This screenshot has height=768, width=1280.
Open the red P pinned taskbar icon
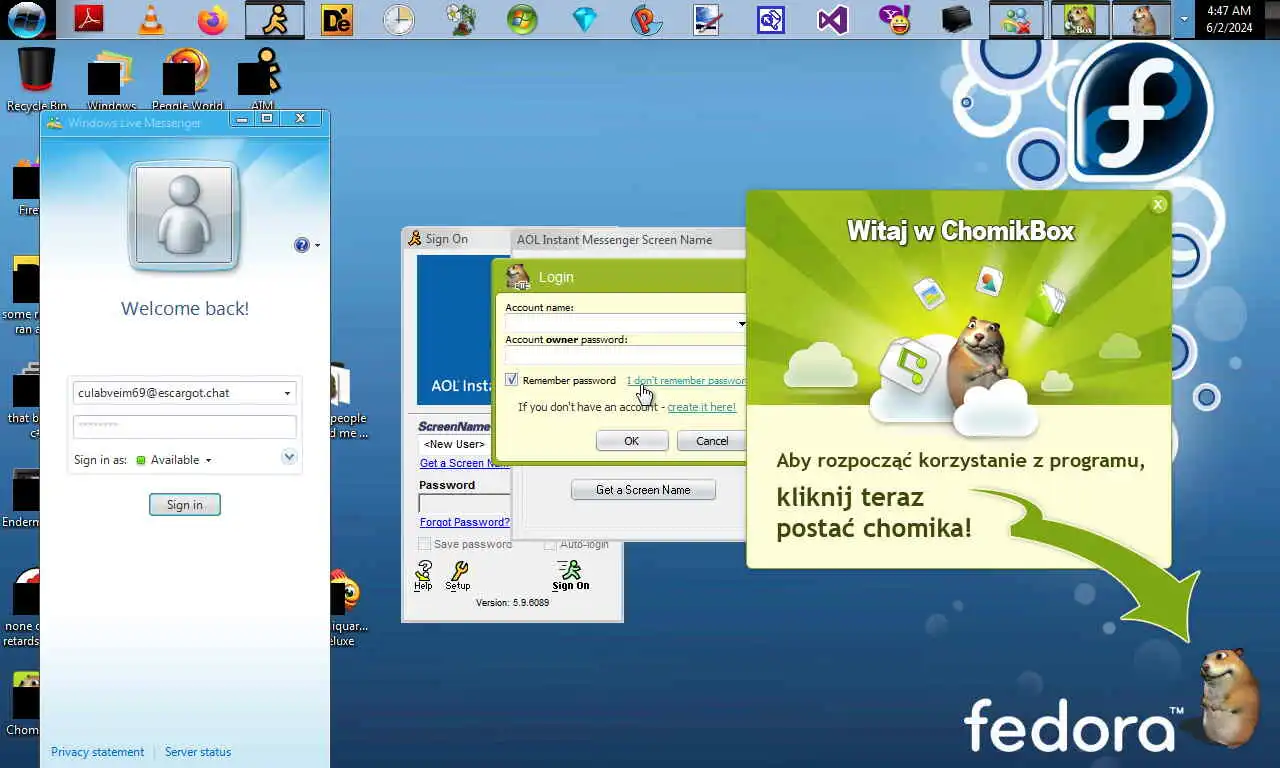tap(646, 19)
